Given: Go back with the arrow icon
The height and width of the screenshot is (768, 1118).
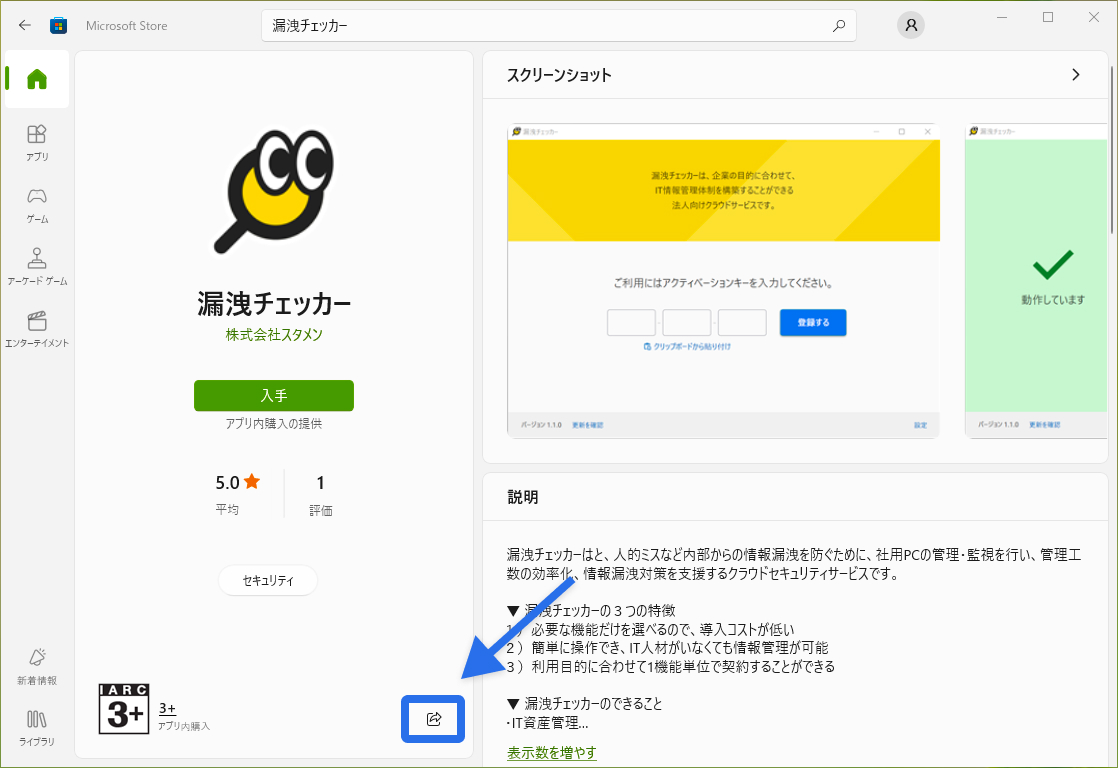Looking at the screenshot, I should [x=25, y=26].
